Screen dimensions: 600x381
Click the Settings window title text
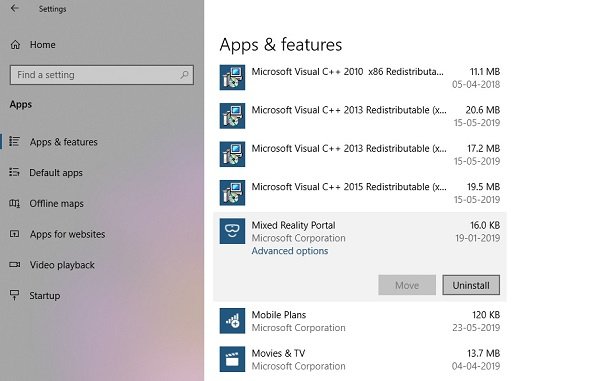(x=52, y=9)
